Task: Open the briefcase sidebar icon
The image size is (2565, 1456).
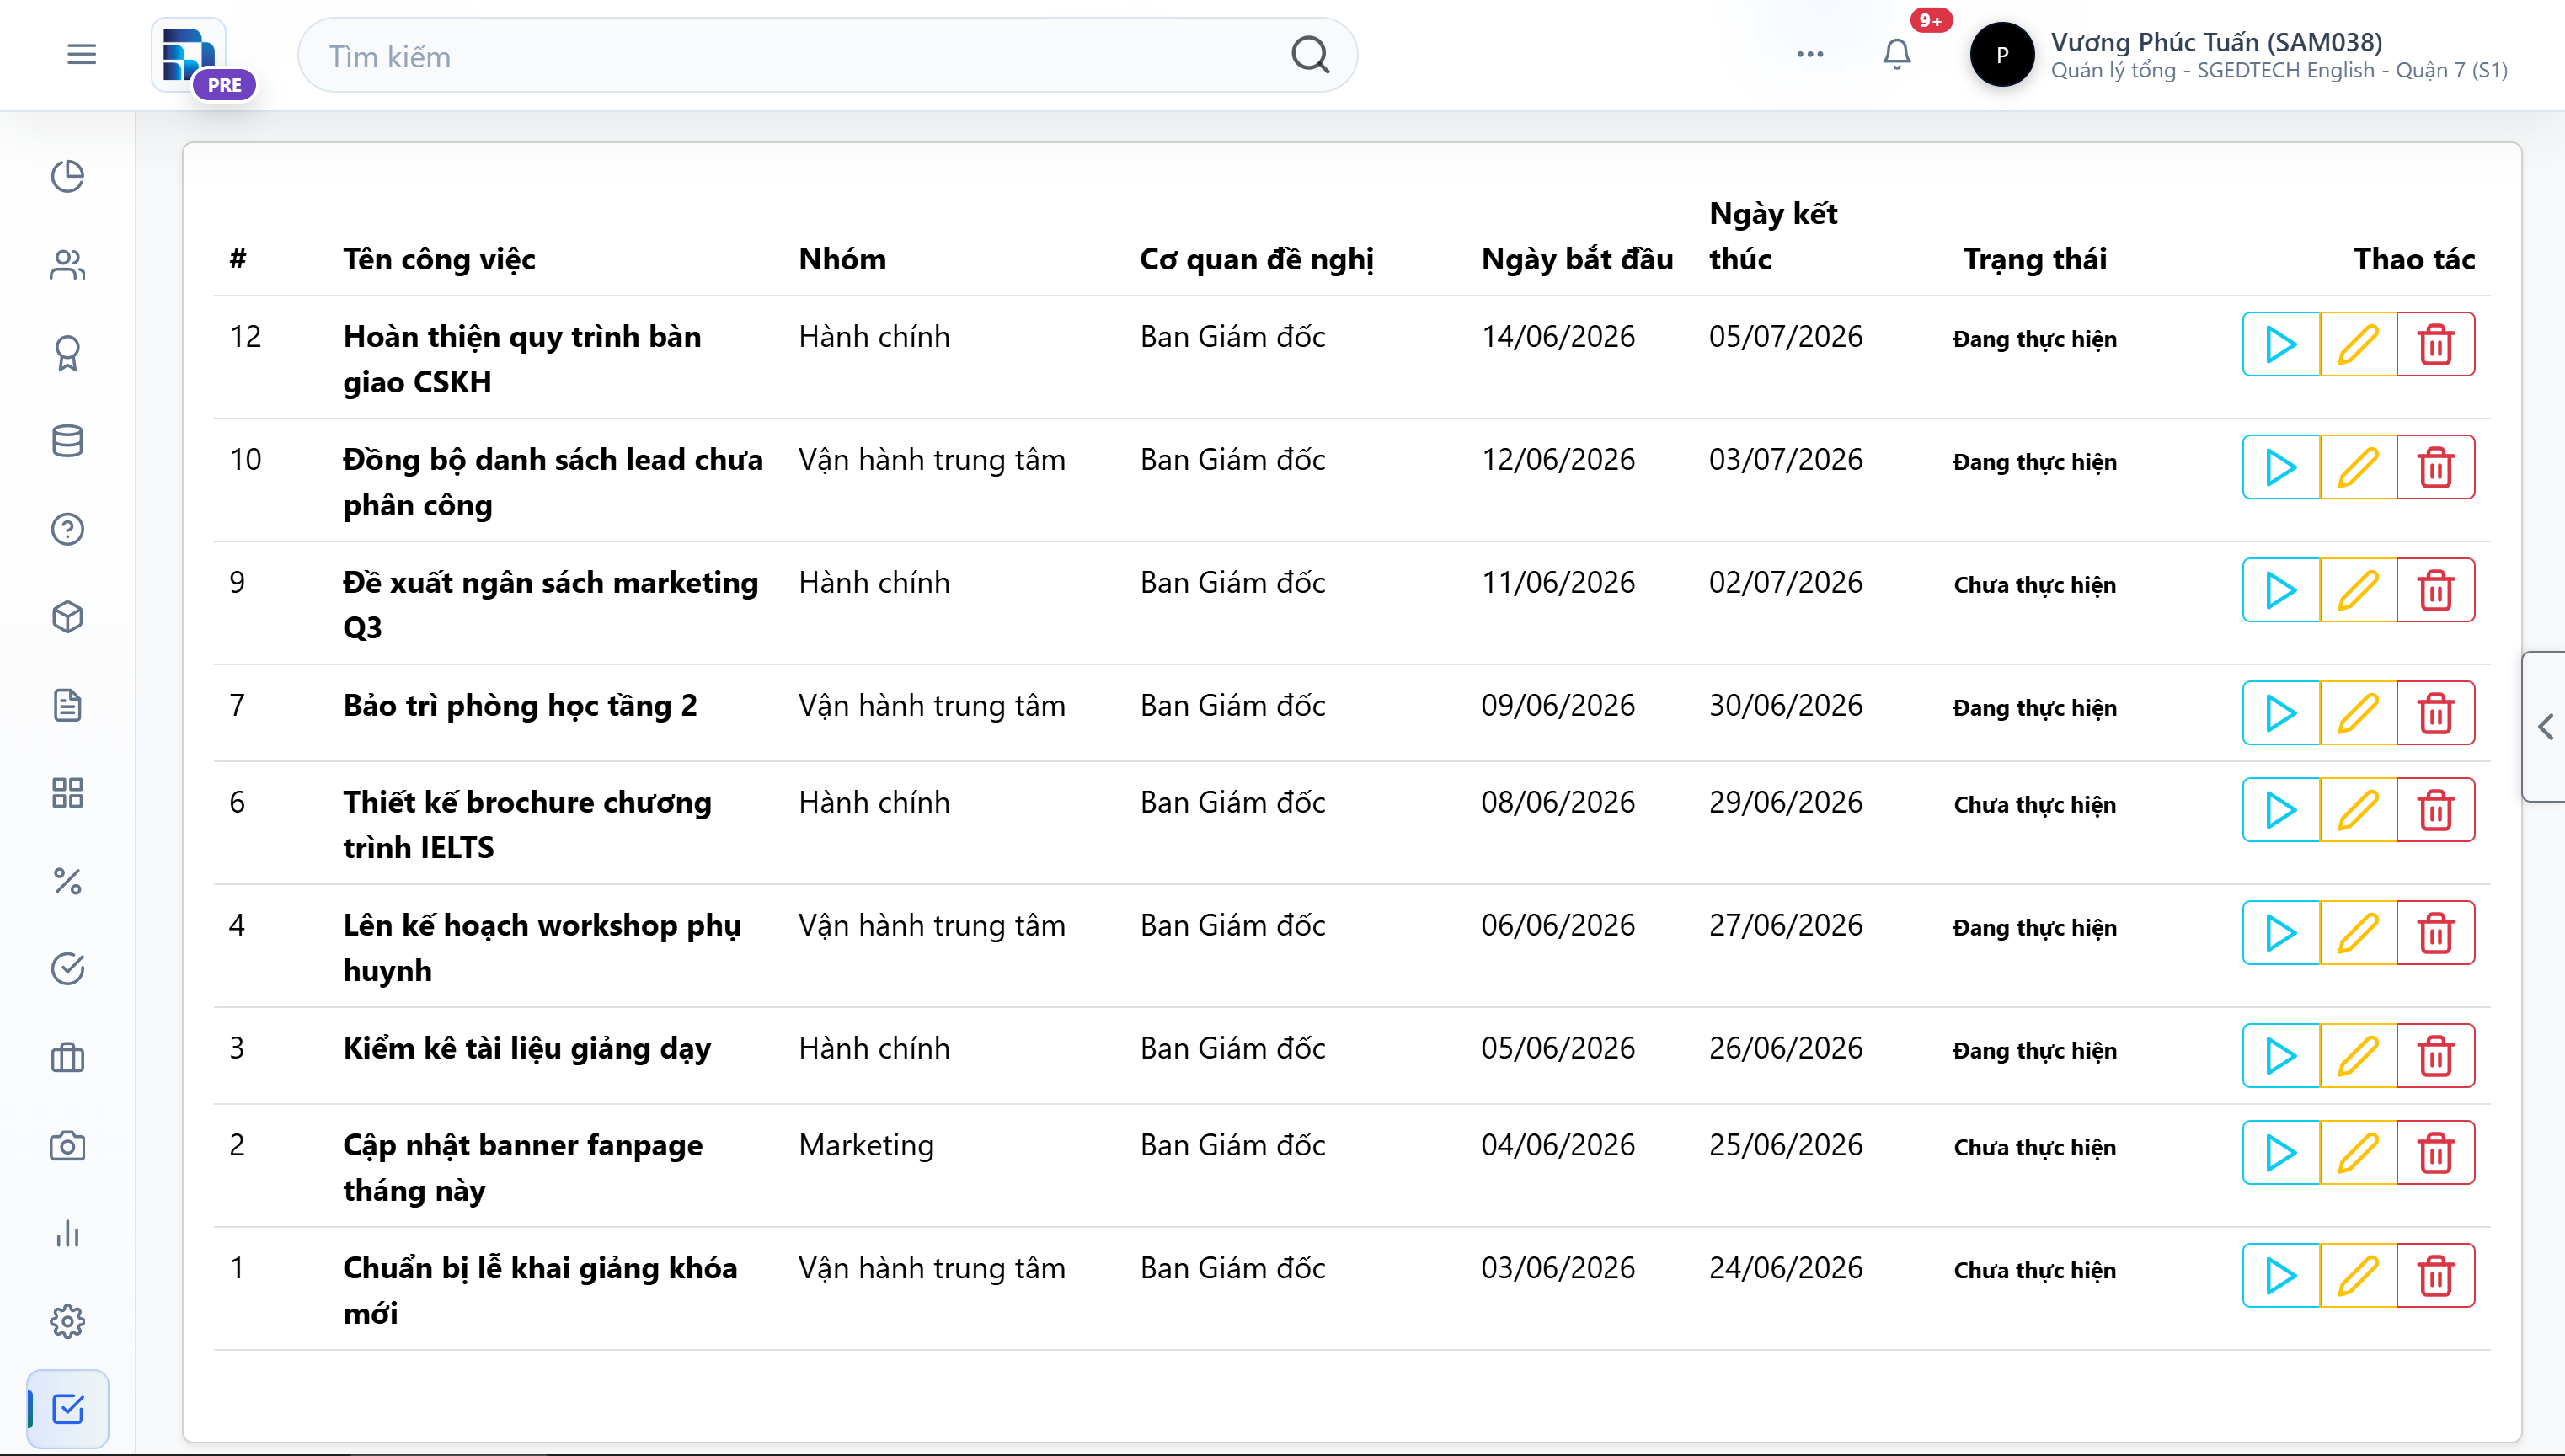Action: 67,1057
